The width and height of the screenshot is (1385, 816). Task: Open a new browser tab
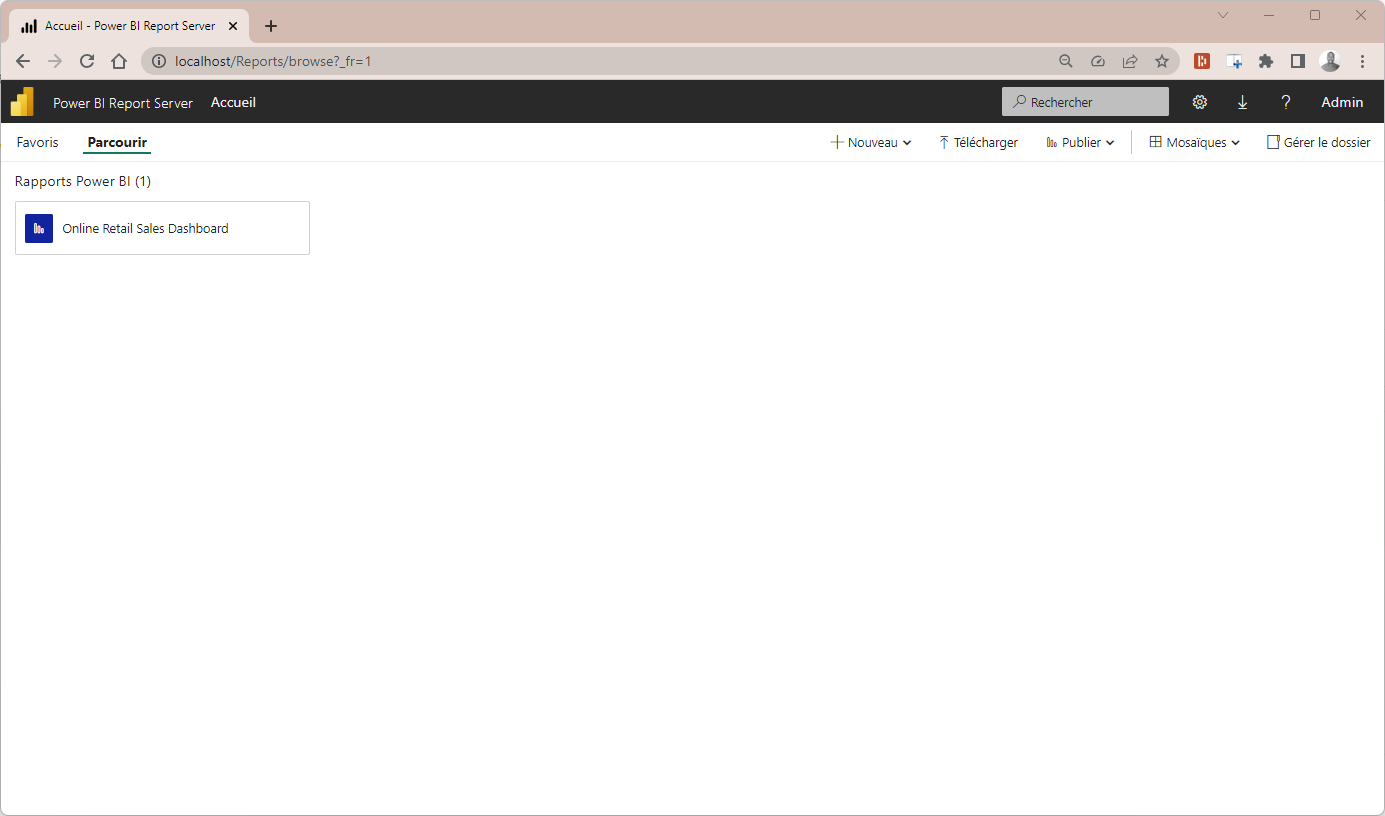click(271, 26)
